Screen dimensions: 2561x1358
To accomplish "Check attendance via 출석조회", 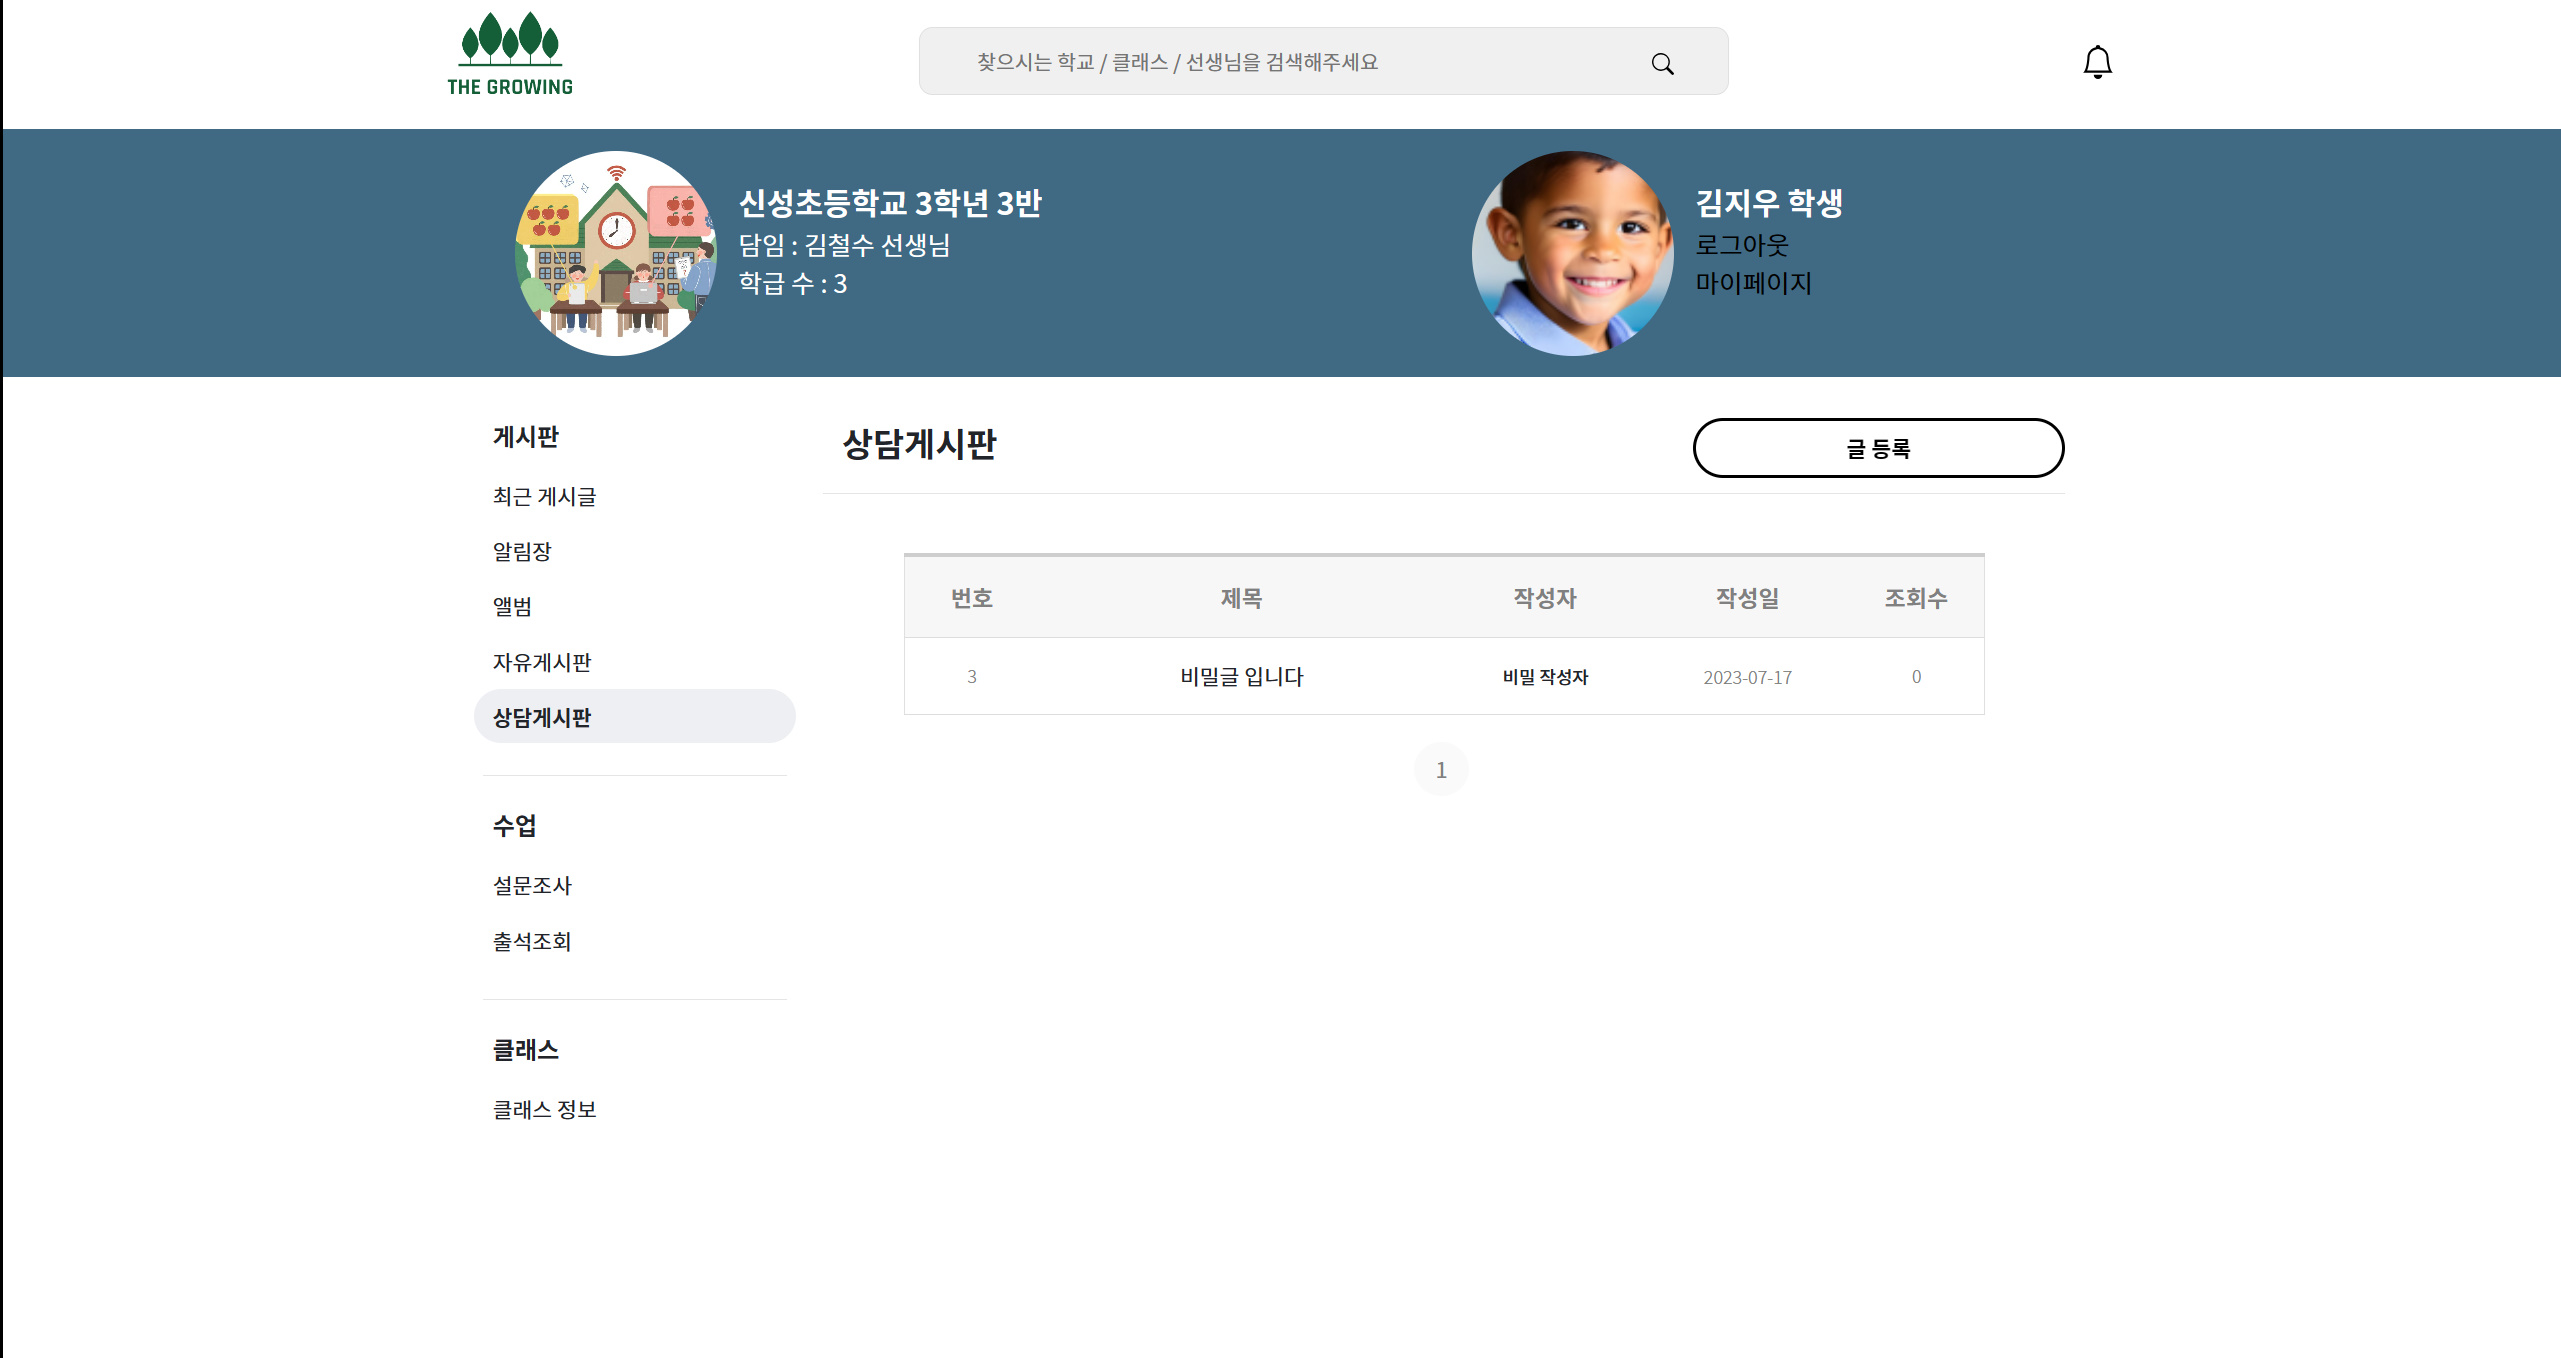I will point(533,941).
